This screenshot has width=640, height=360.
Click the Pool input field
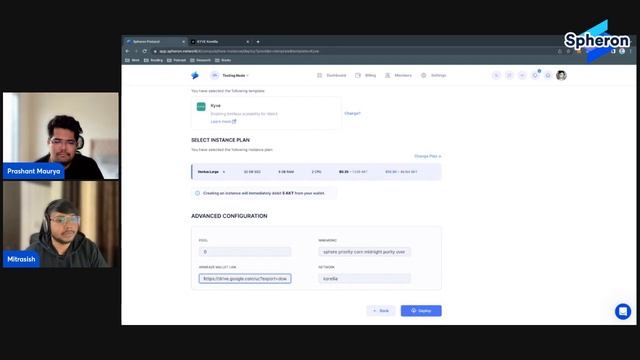[245, 252]
